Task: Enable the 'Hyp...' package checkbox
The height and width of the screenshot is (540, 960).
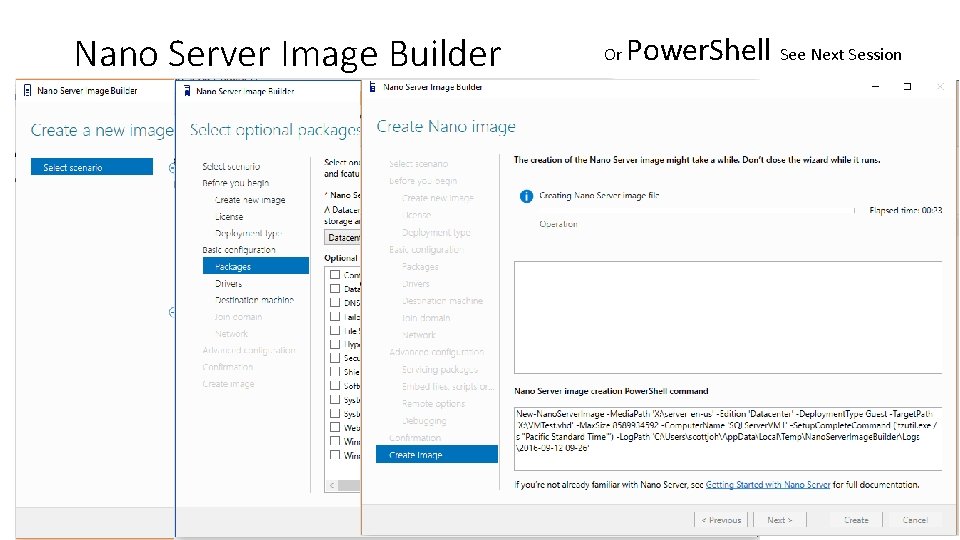Action: click(335, 344)
